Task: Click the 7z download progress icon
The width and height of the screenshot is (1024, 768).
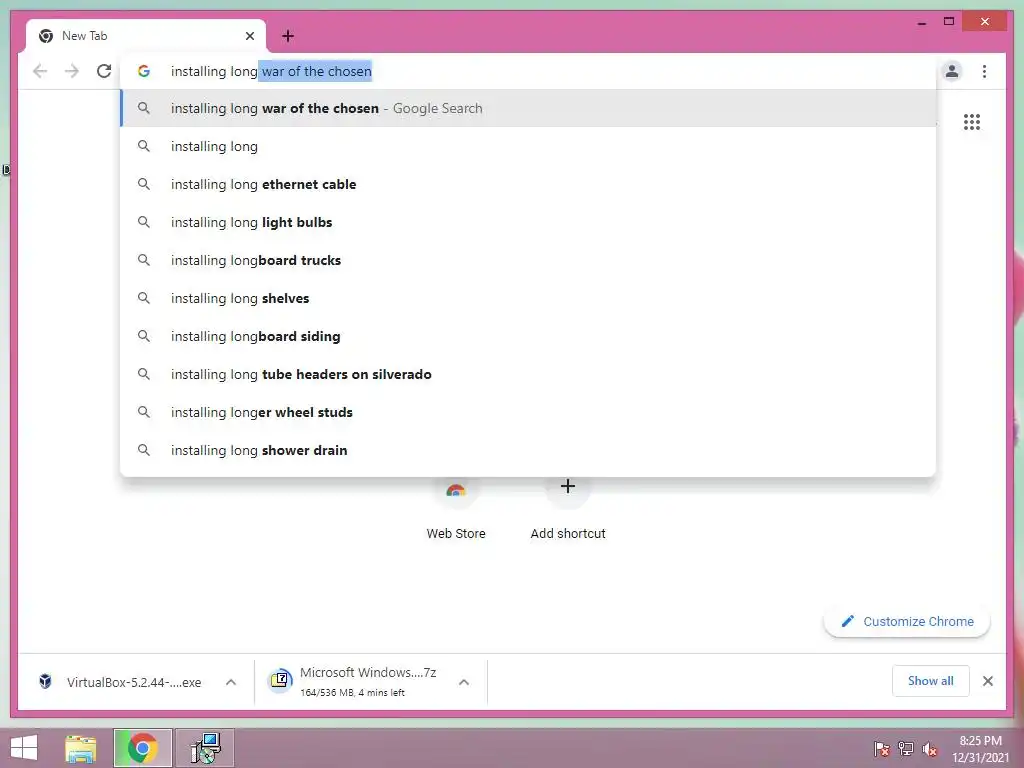Action: (x=280, y=680)
